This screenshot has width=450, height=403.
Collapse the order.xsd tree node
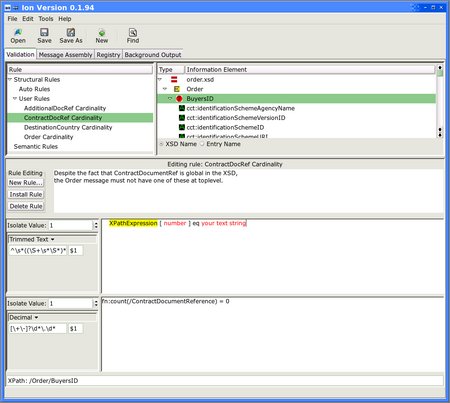tap(160, 79)
